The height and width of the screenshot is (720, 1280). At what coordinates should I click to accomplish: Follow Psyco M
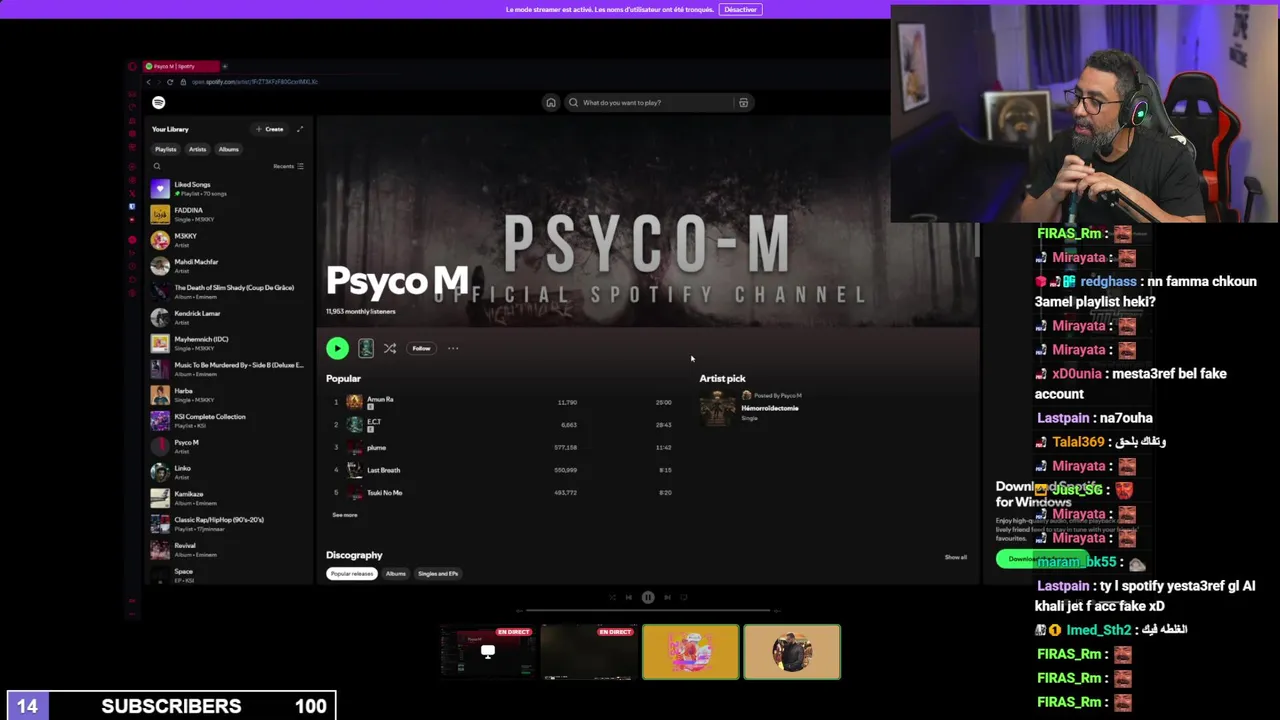[x=421, y=348]
